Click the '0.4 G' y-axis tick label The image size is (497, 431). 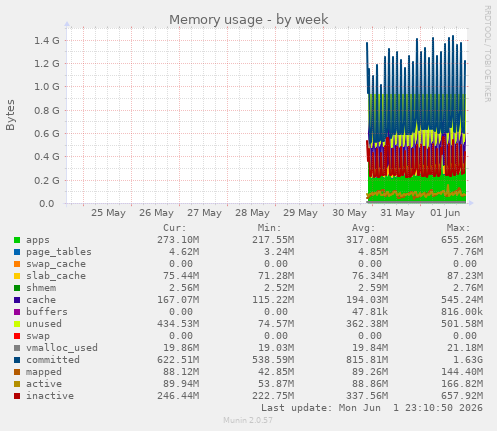point(47,157)
